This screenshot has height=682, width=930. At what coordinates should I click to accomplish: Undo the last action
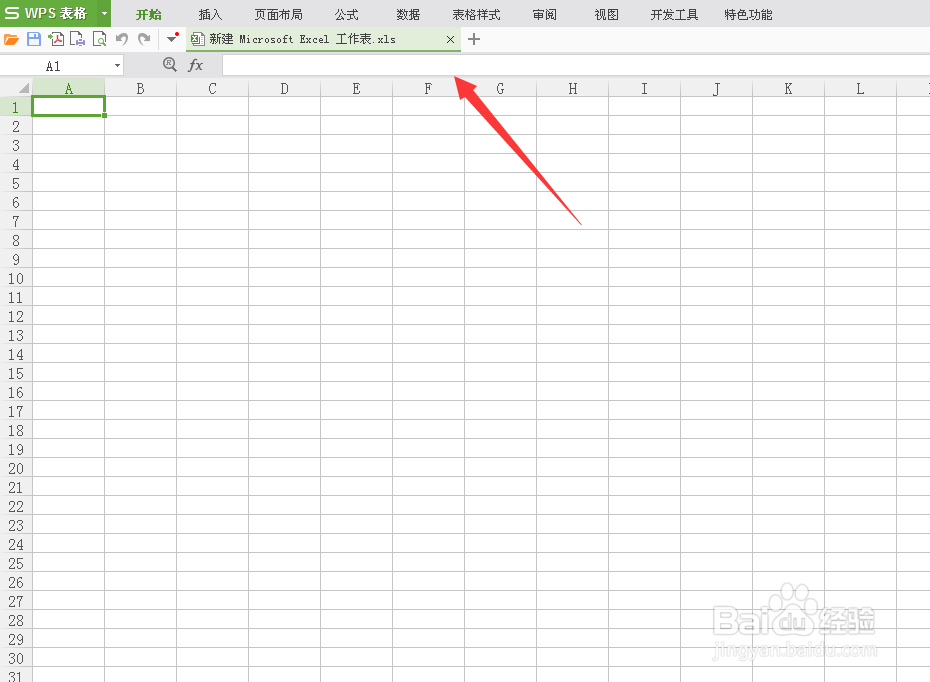[x=121, y=38]
